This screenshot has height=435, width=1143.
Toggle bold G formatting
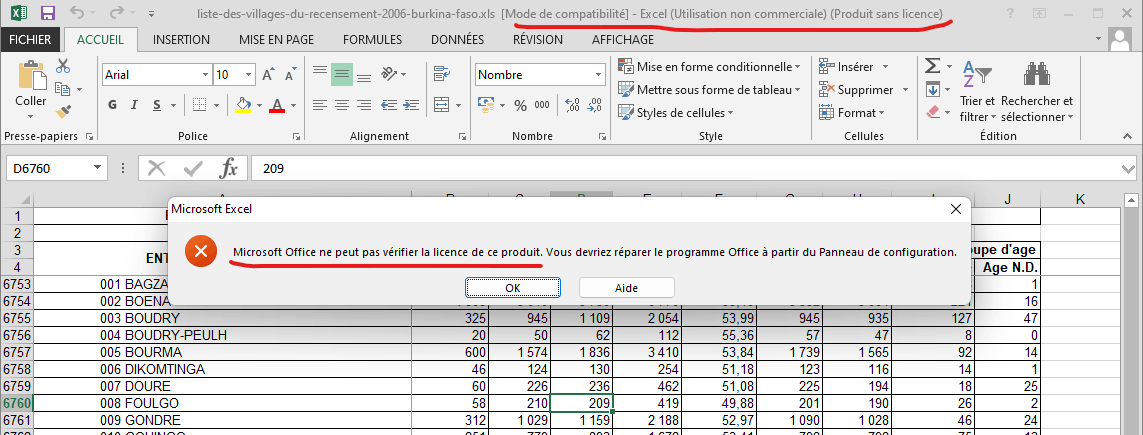point(112,105)
